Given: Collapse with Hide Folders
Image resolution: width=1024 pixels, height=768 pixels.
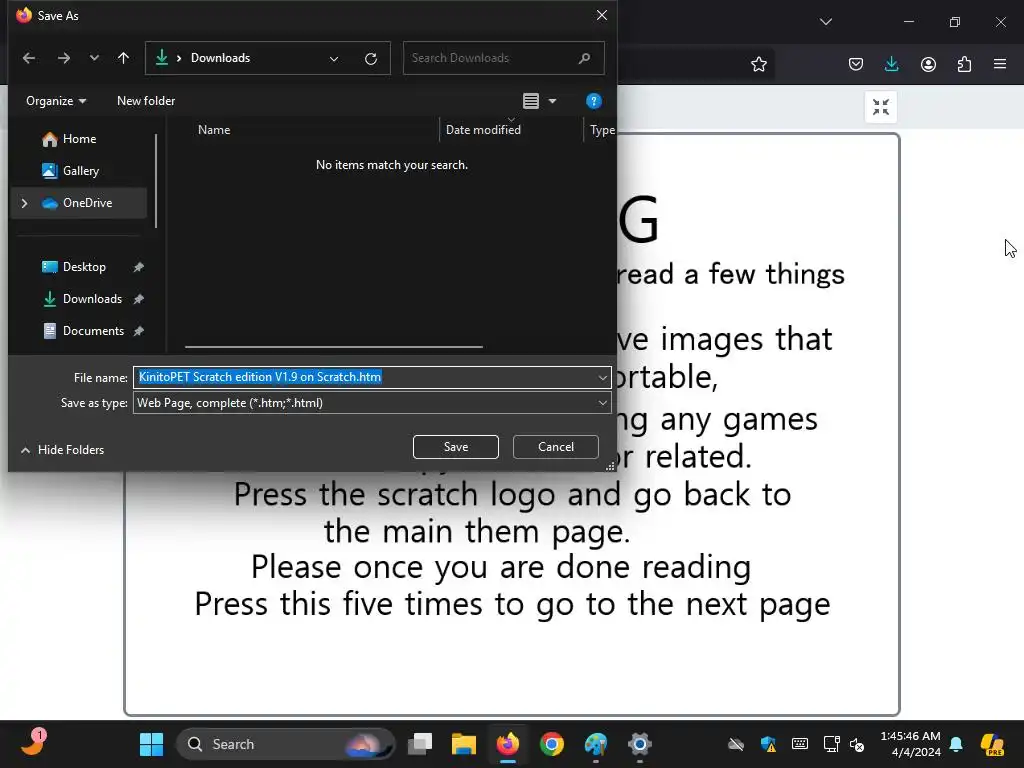Looking at the screenshot, I should tap(63, 449).
